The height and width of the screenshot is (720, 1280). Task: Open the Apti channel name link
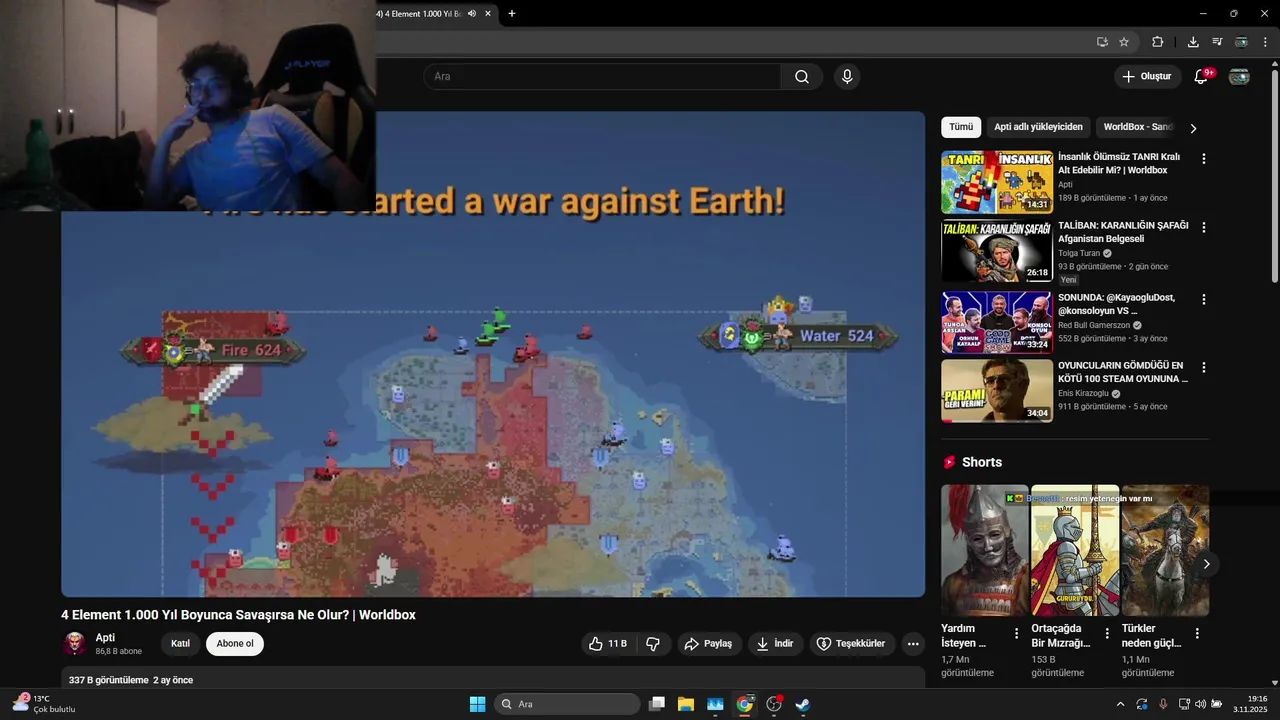tap(105, 638)
